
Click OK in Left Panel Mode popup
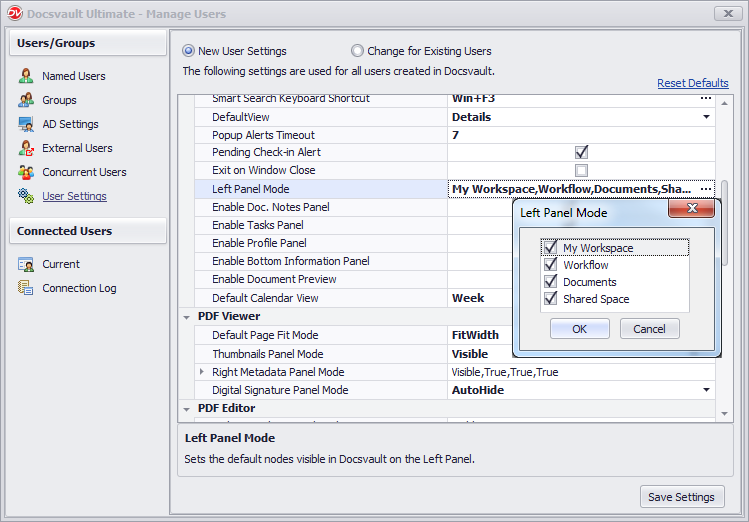tap(579, 329)
